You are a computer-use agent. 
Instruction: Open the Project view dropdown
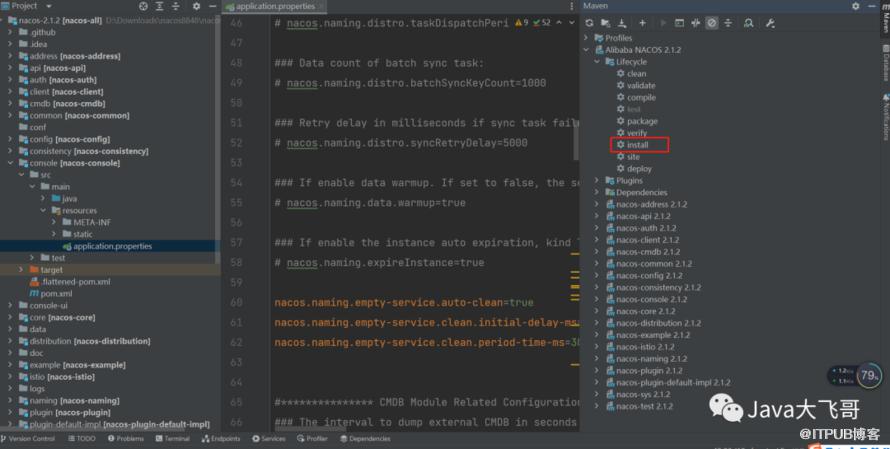click(46, 6)
